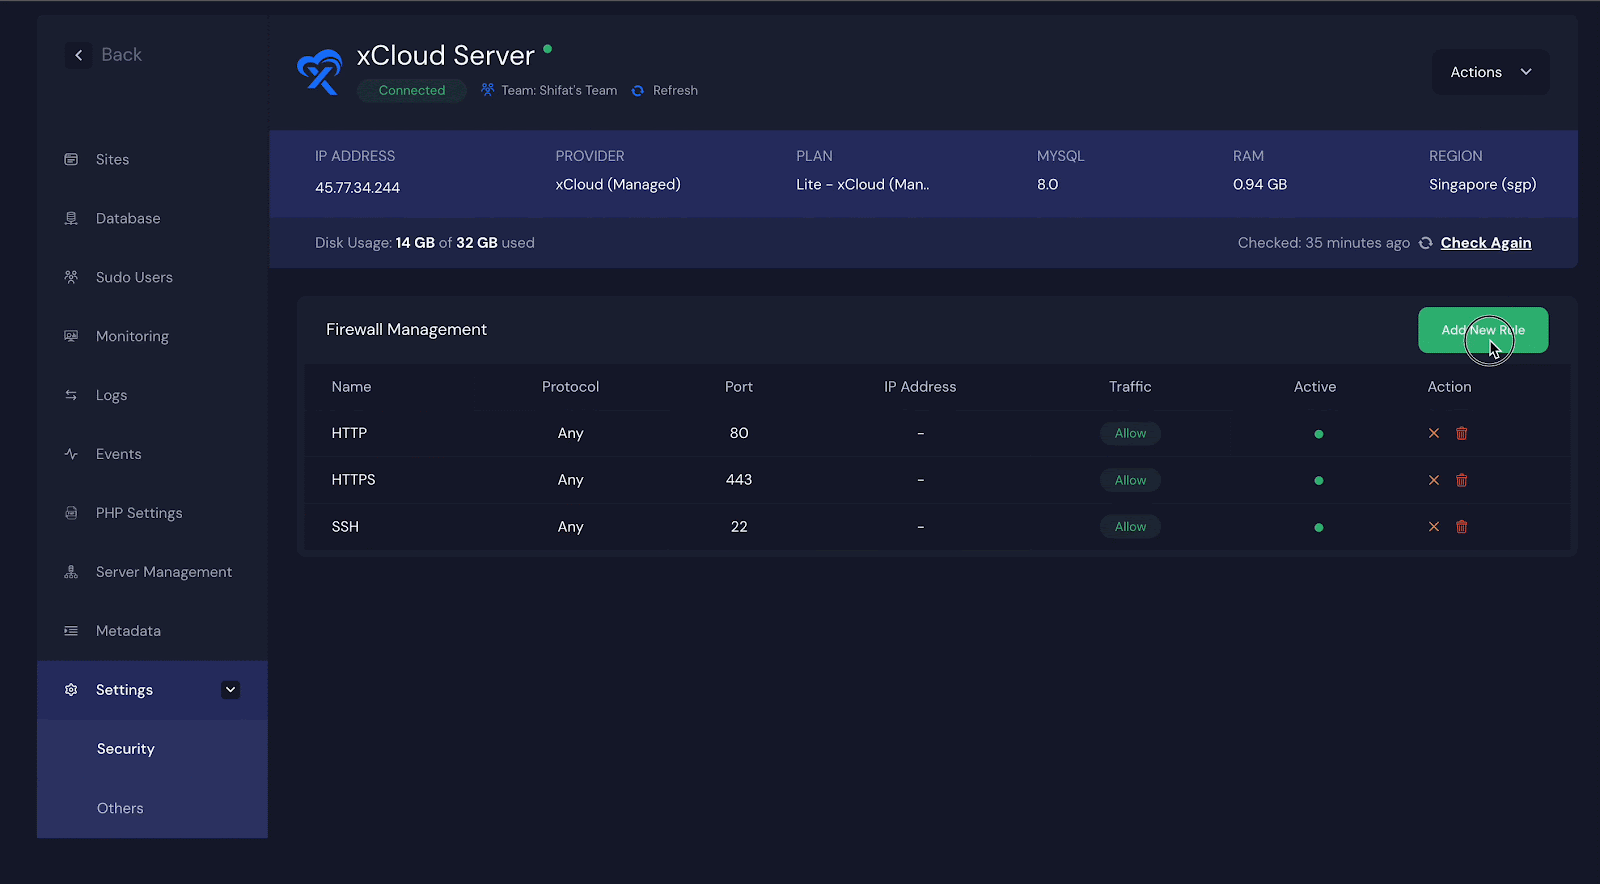Click the Refresh circular arrows icon

point(638,90)
